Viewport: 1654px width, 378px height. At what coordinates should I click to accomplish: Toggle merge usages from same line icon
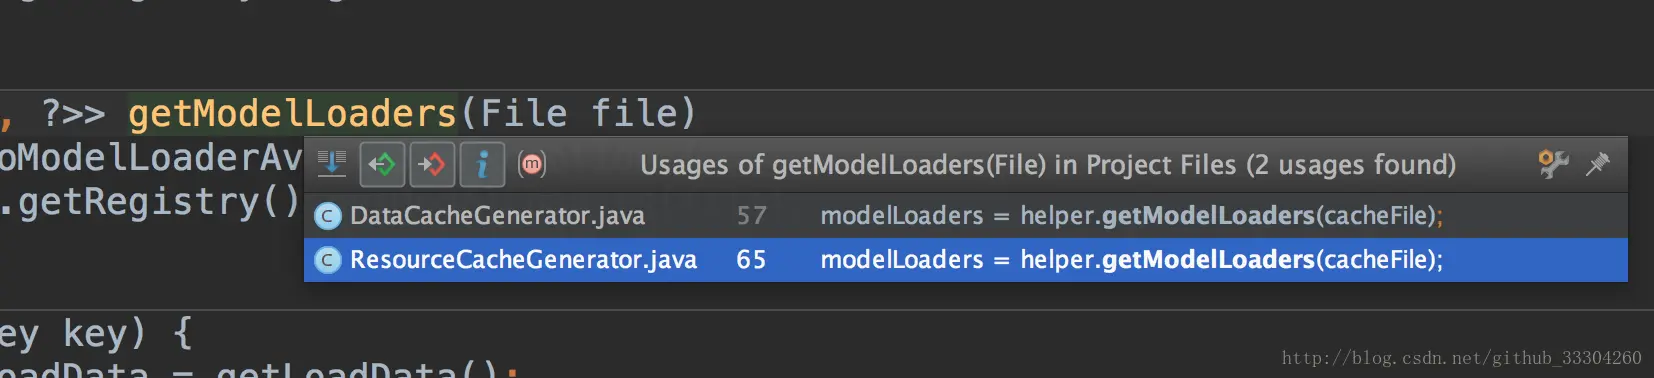point(332,164)
